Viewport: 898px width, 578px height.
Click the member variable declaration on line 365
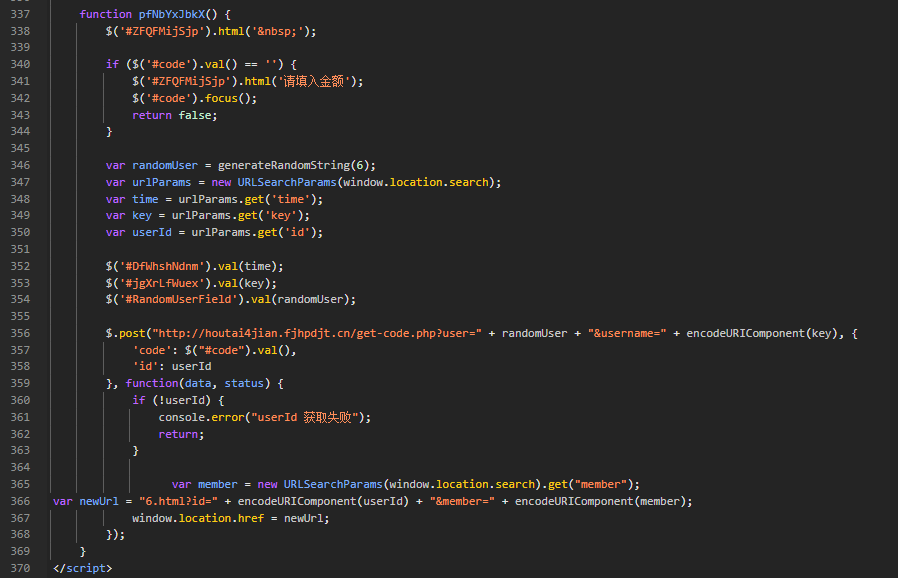pyautogui.click(x=218, y=484)
